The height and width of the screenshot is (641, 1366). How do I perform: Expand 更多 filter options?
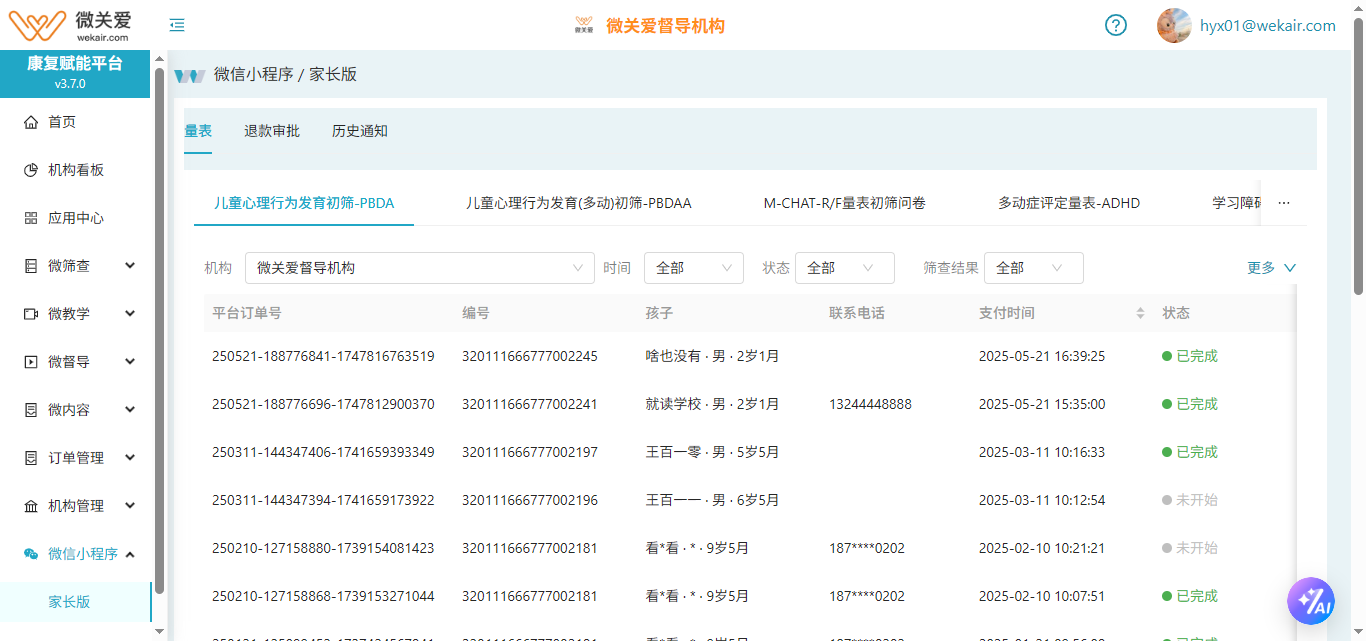click(1271, 268)
